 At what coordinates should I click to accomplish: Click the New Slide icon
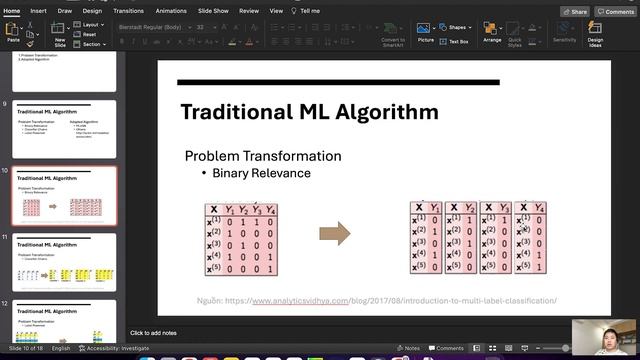point(58,28)
